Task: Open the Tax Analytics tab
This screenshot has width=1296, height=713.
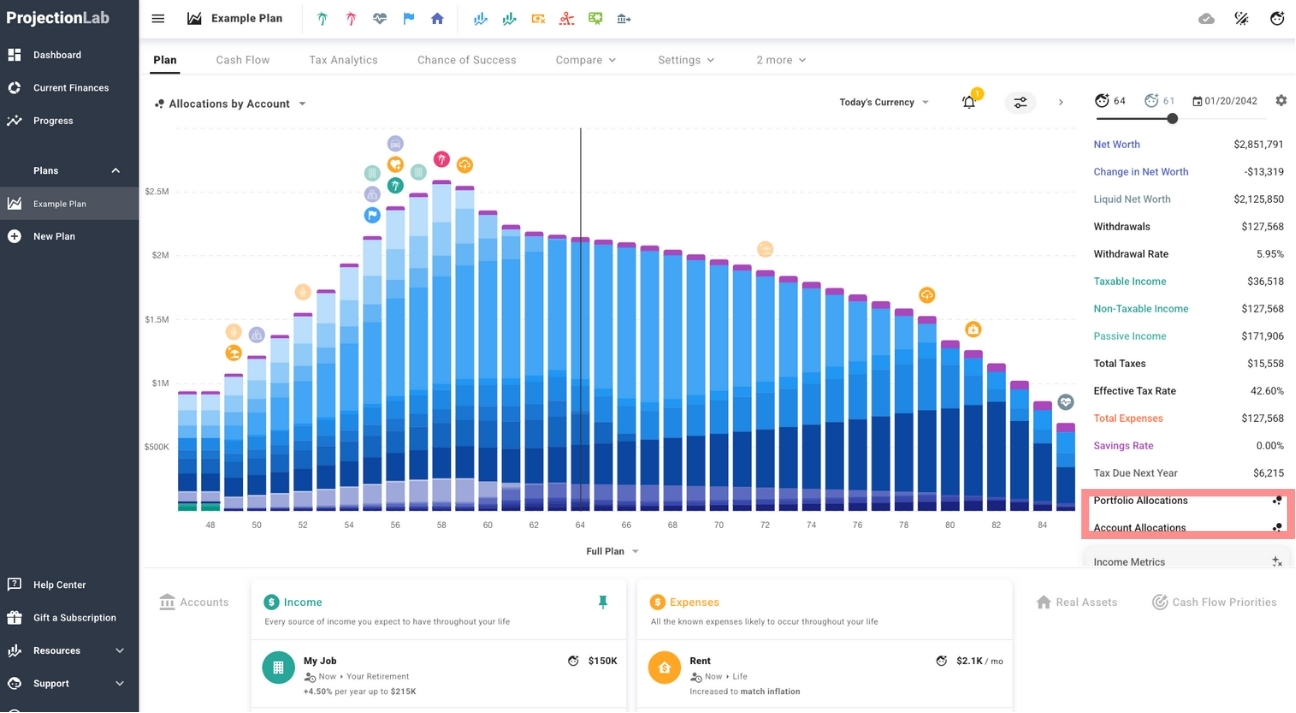Action: [x=343, y=60]
